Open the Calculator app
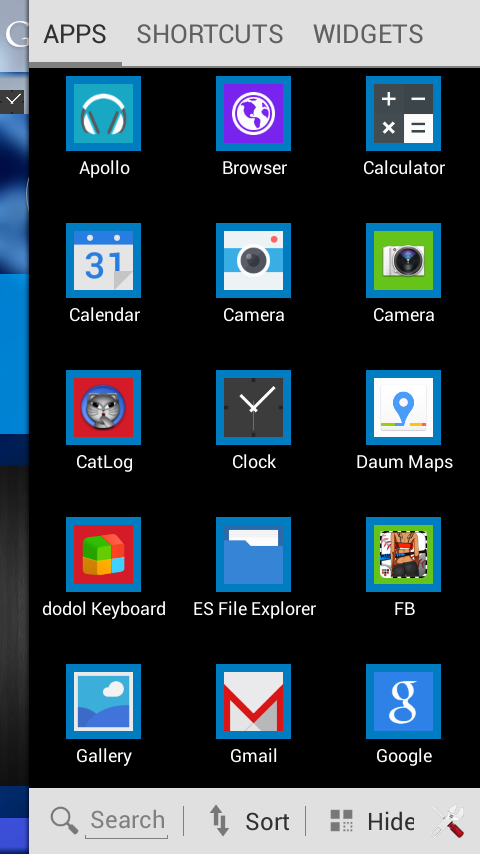The width and height of the screenshot is (480, 854). click(x=403, y=113)
